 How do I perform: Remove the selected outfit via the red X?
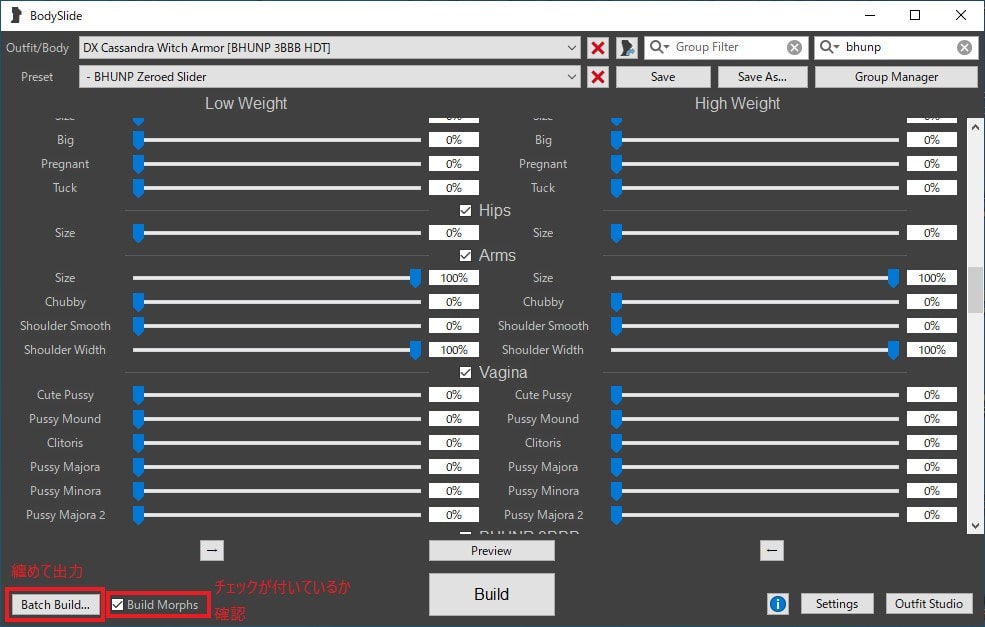pyautogui.click(x=597, y=46)
